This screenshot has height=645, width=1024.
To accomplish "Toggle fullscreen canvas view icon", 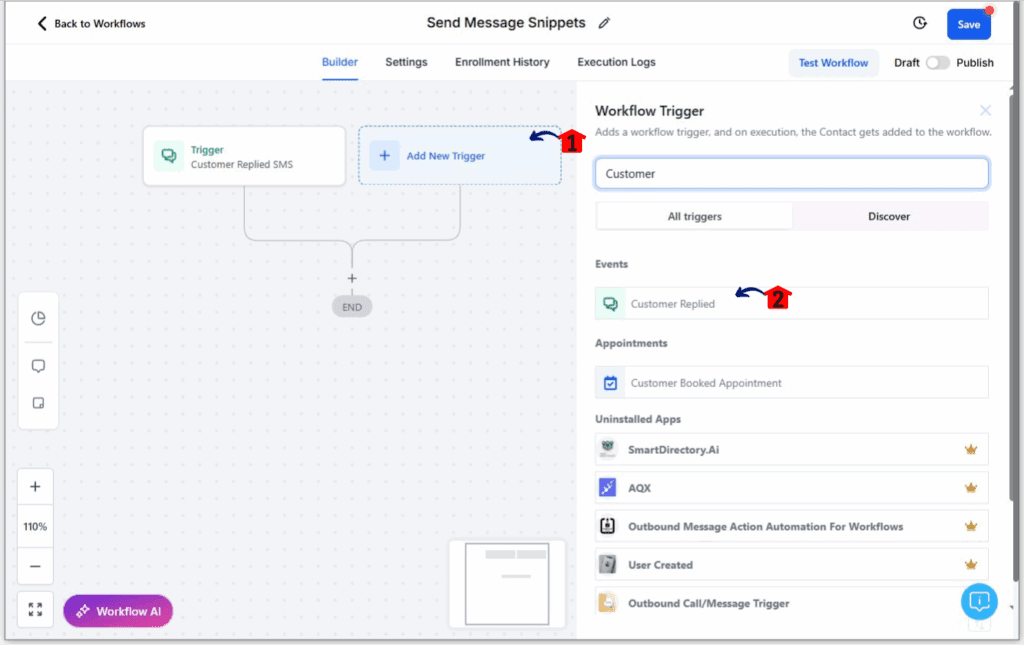I will point(35,610).
